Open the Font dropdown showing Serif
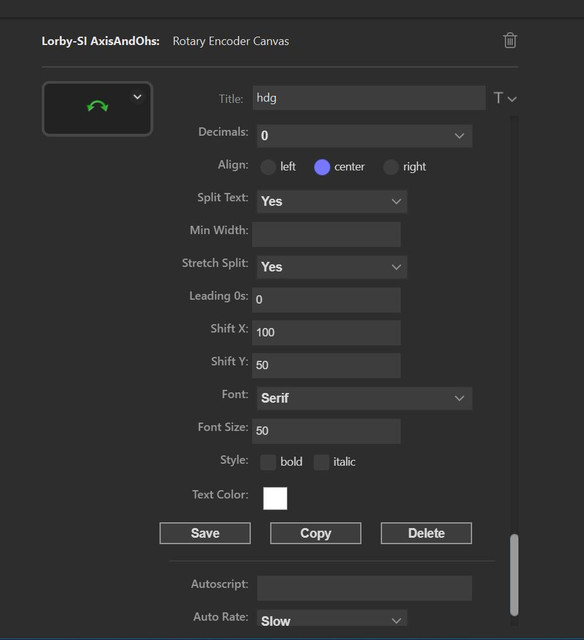 [x=364, y=398]
